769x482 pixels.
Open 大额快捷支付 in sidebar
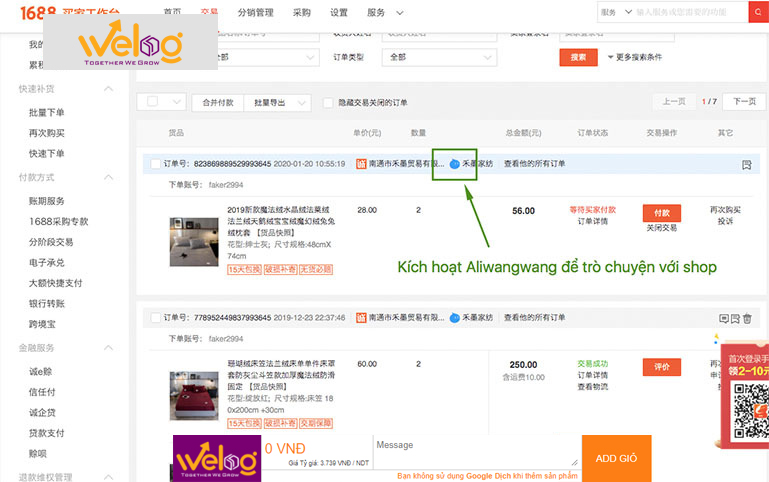[55, 283]
